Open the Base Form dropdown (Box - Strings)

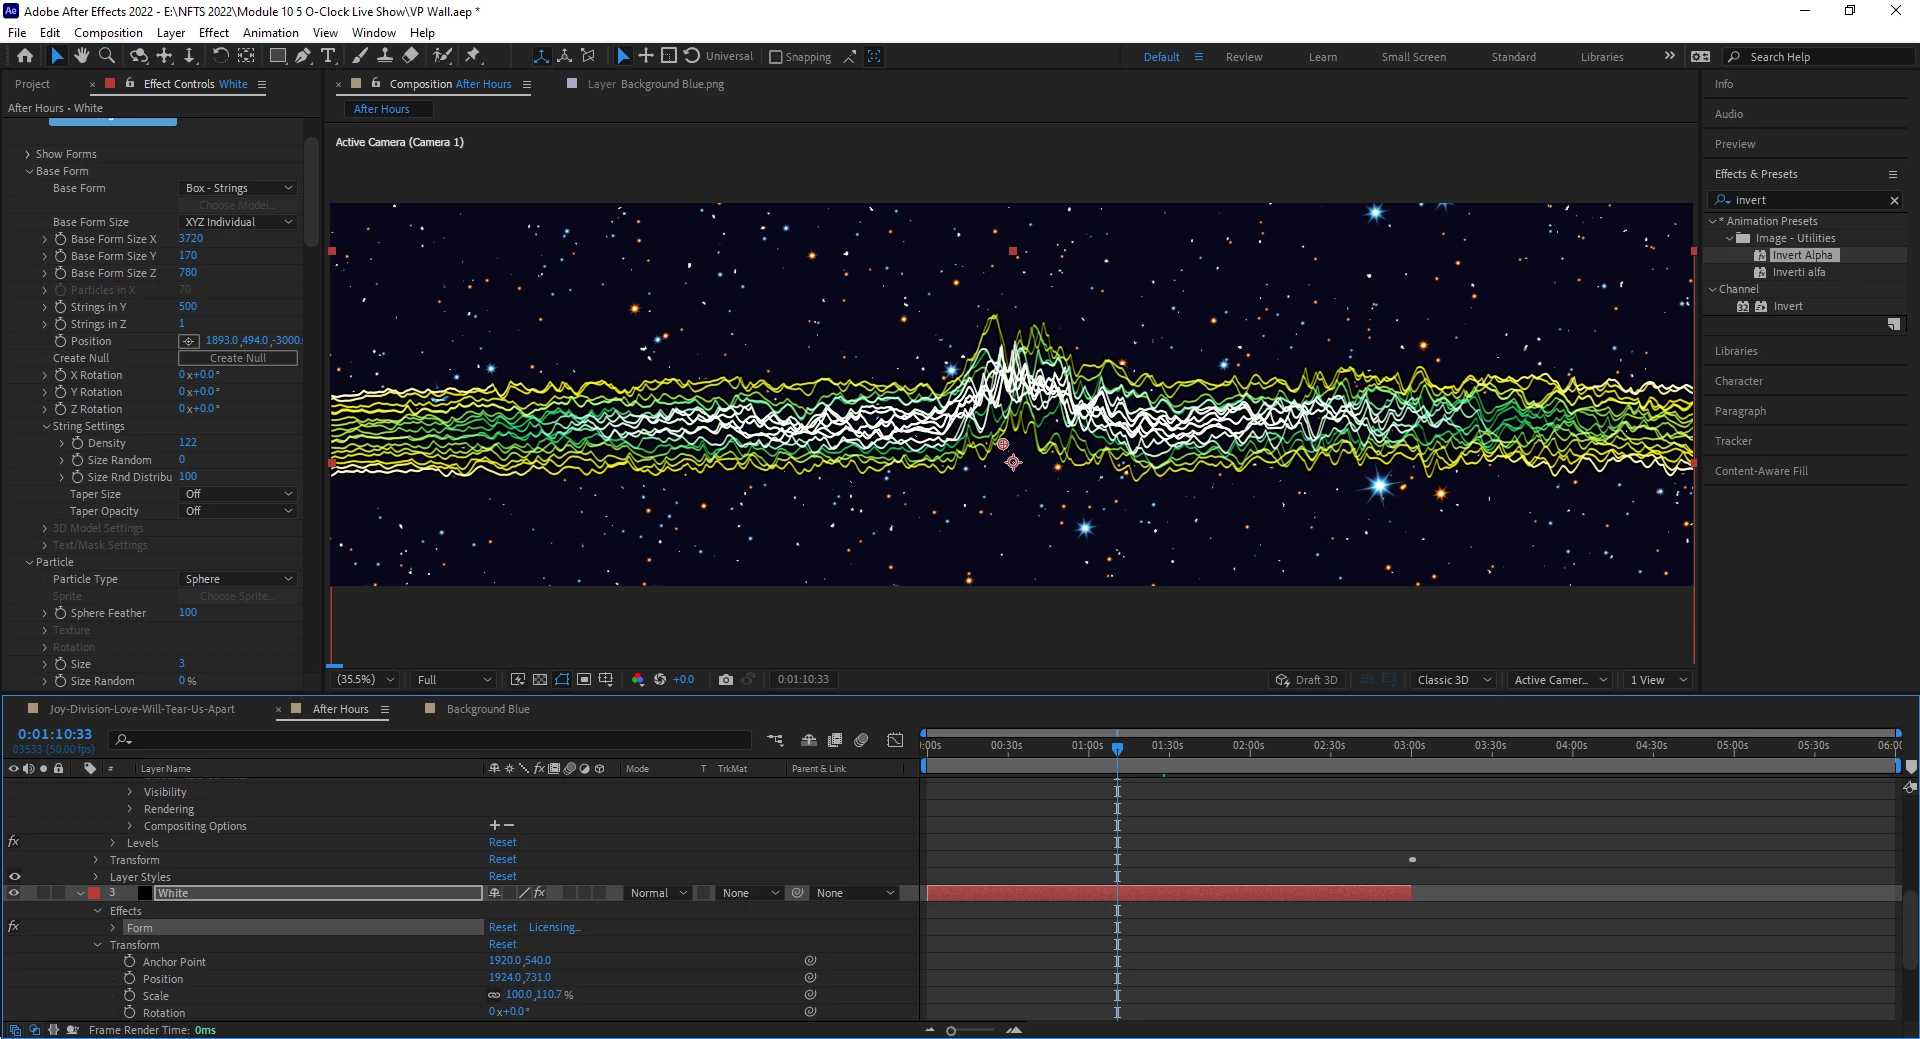(x=238, y=188)
